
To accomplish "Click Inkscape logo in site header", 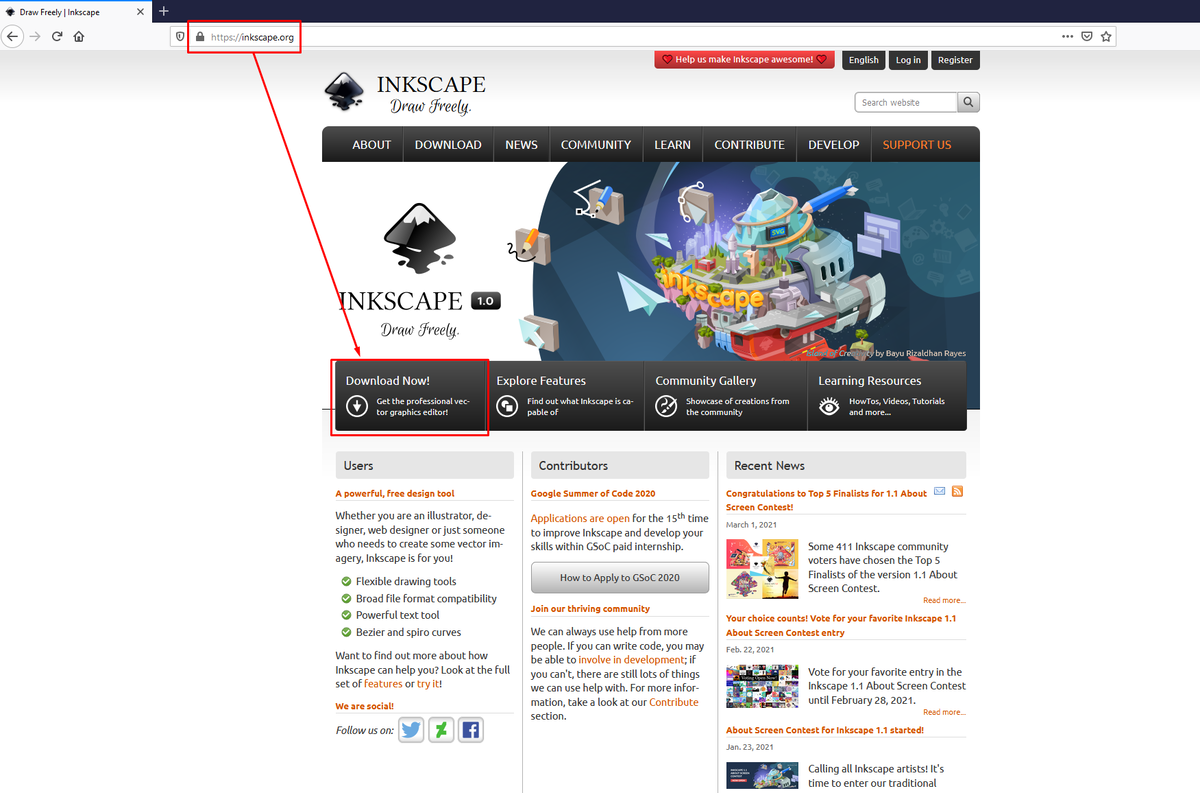I will 405,93.
